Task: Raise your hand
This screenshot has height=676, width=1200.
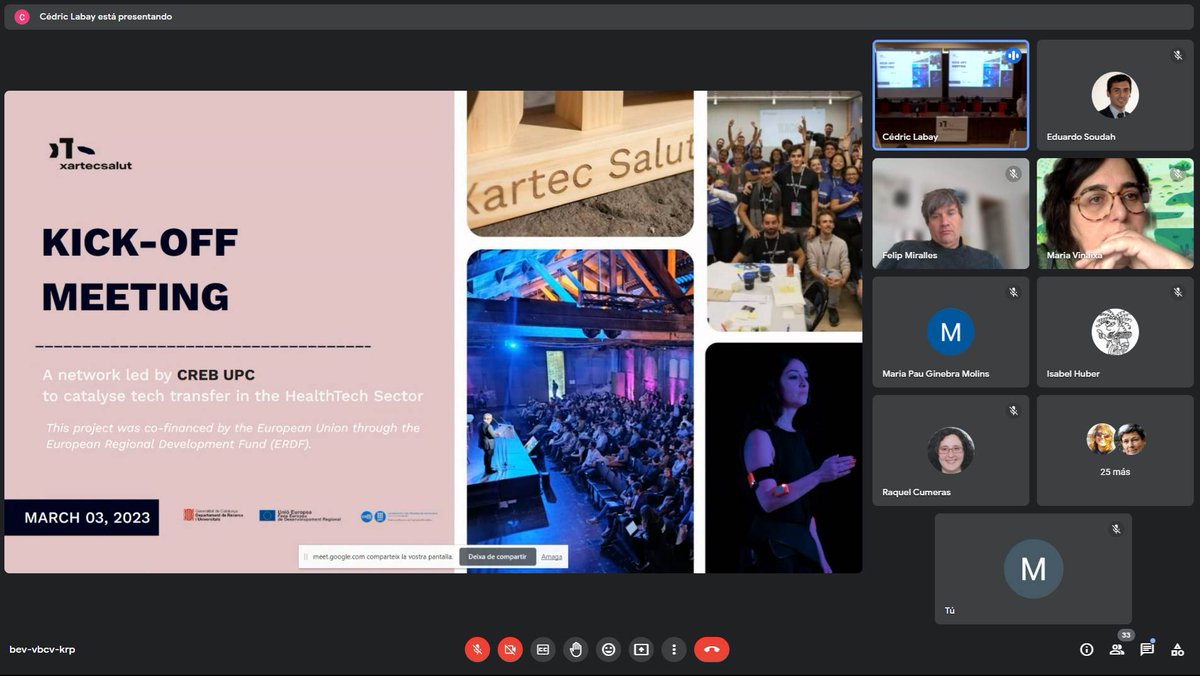Action: 576,649
